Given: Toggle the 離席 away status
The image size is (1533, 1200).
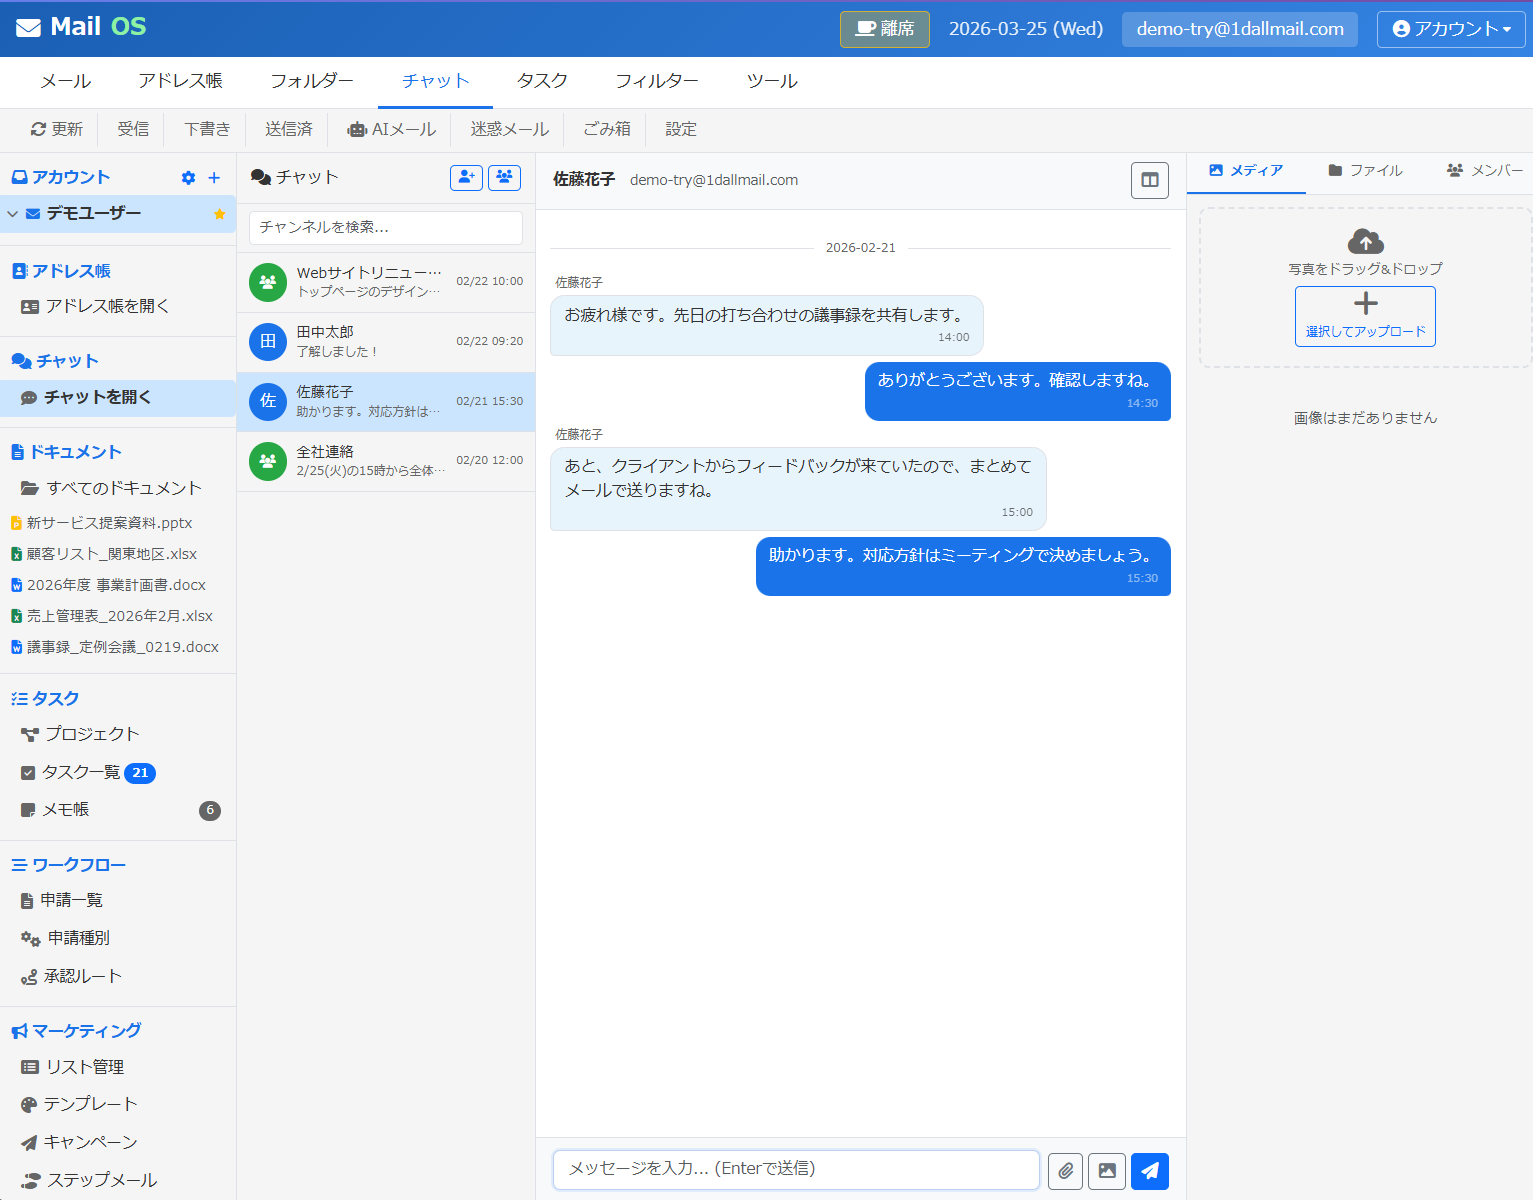Looking at the screenshot, I should tap(884, 28).
